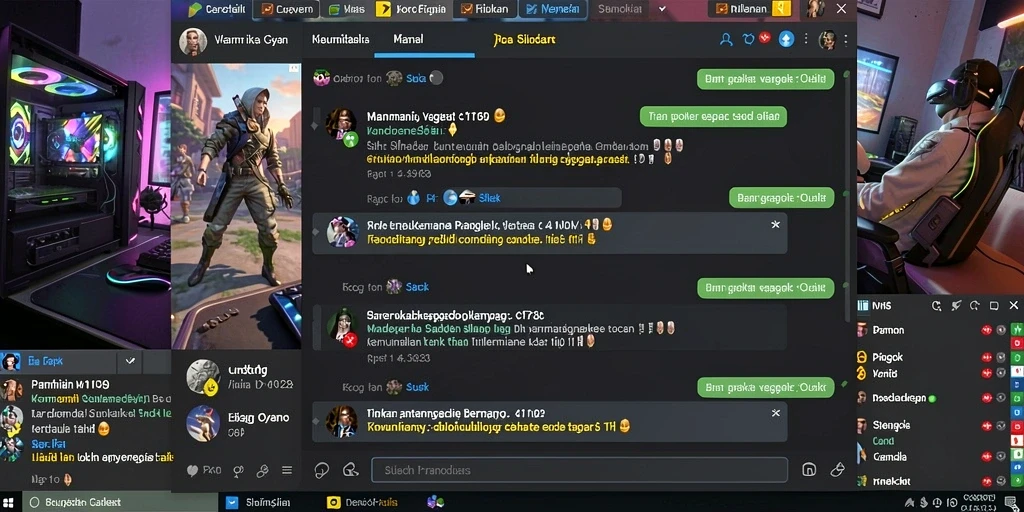This screenshot has width=1024, height=512.
Task: Switch to the Cerctailt browser tab
Action: point(217,9)
